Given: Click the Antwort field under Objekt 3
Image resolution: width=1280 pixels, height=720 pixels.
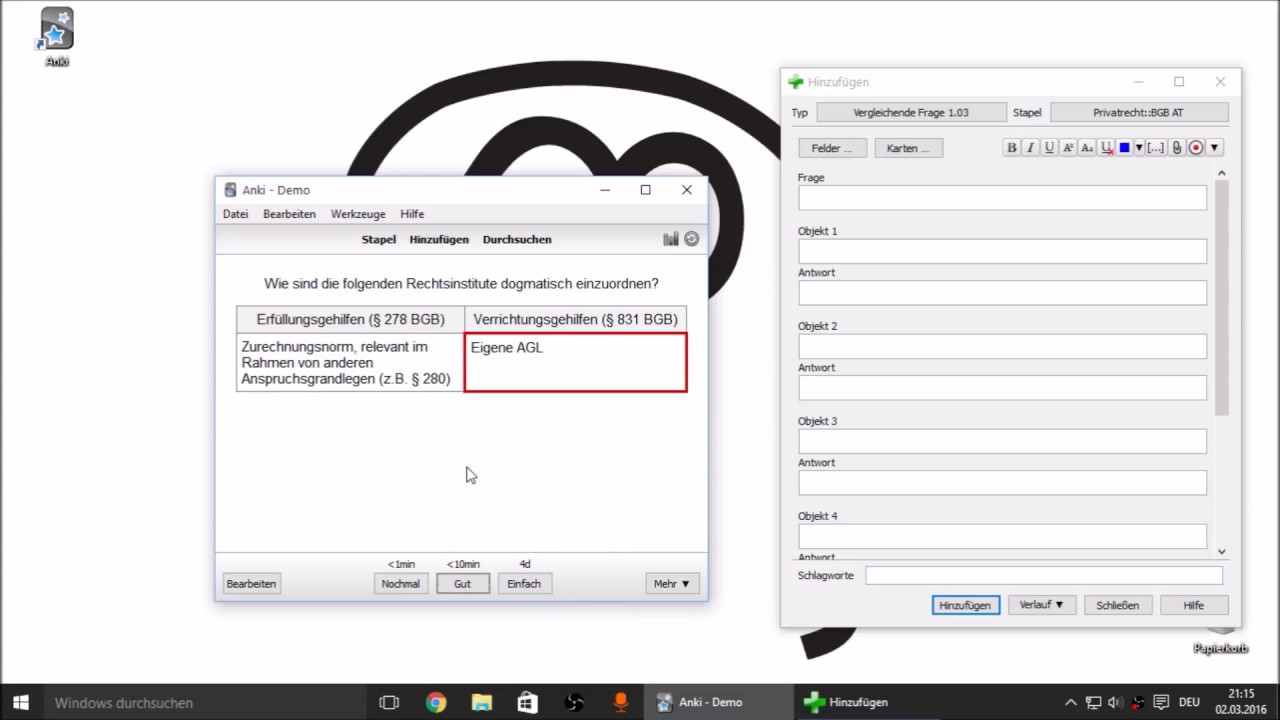Looking at the screenshot, I should [x=1002, y=483].
